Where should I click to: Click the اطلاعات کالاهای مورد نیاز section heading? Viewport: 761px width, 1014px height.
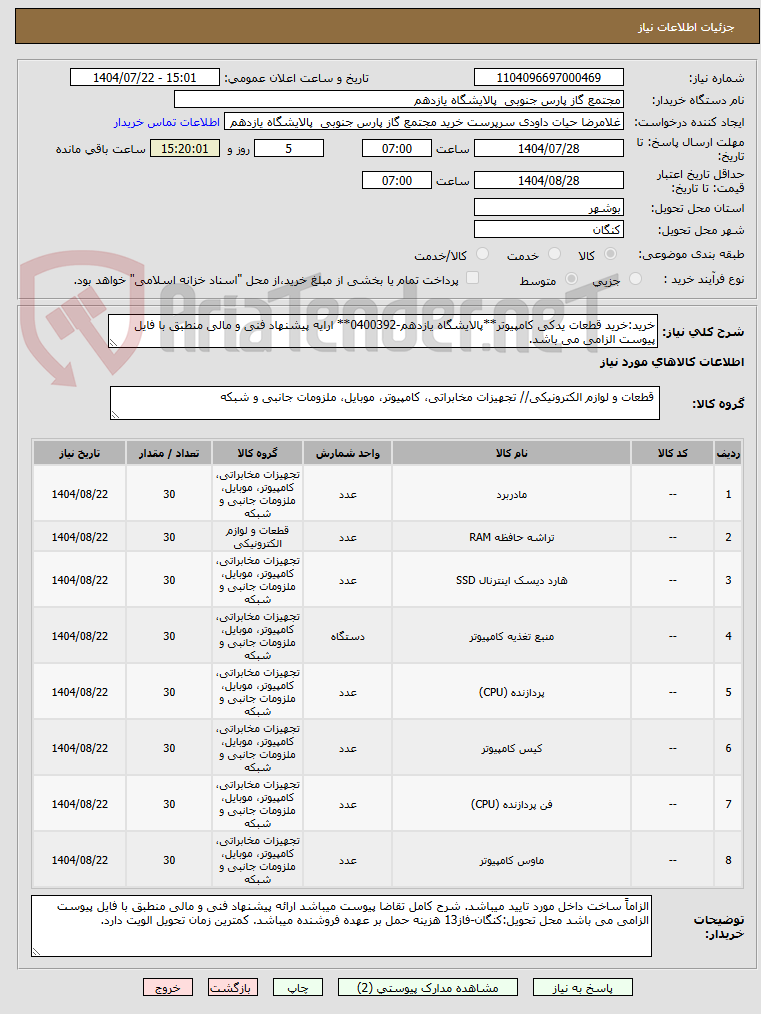click(x=672, y=362)
